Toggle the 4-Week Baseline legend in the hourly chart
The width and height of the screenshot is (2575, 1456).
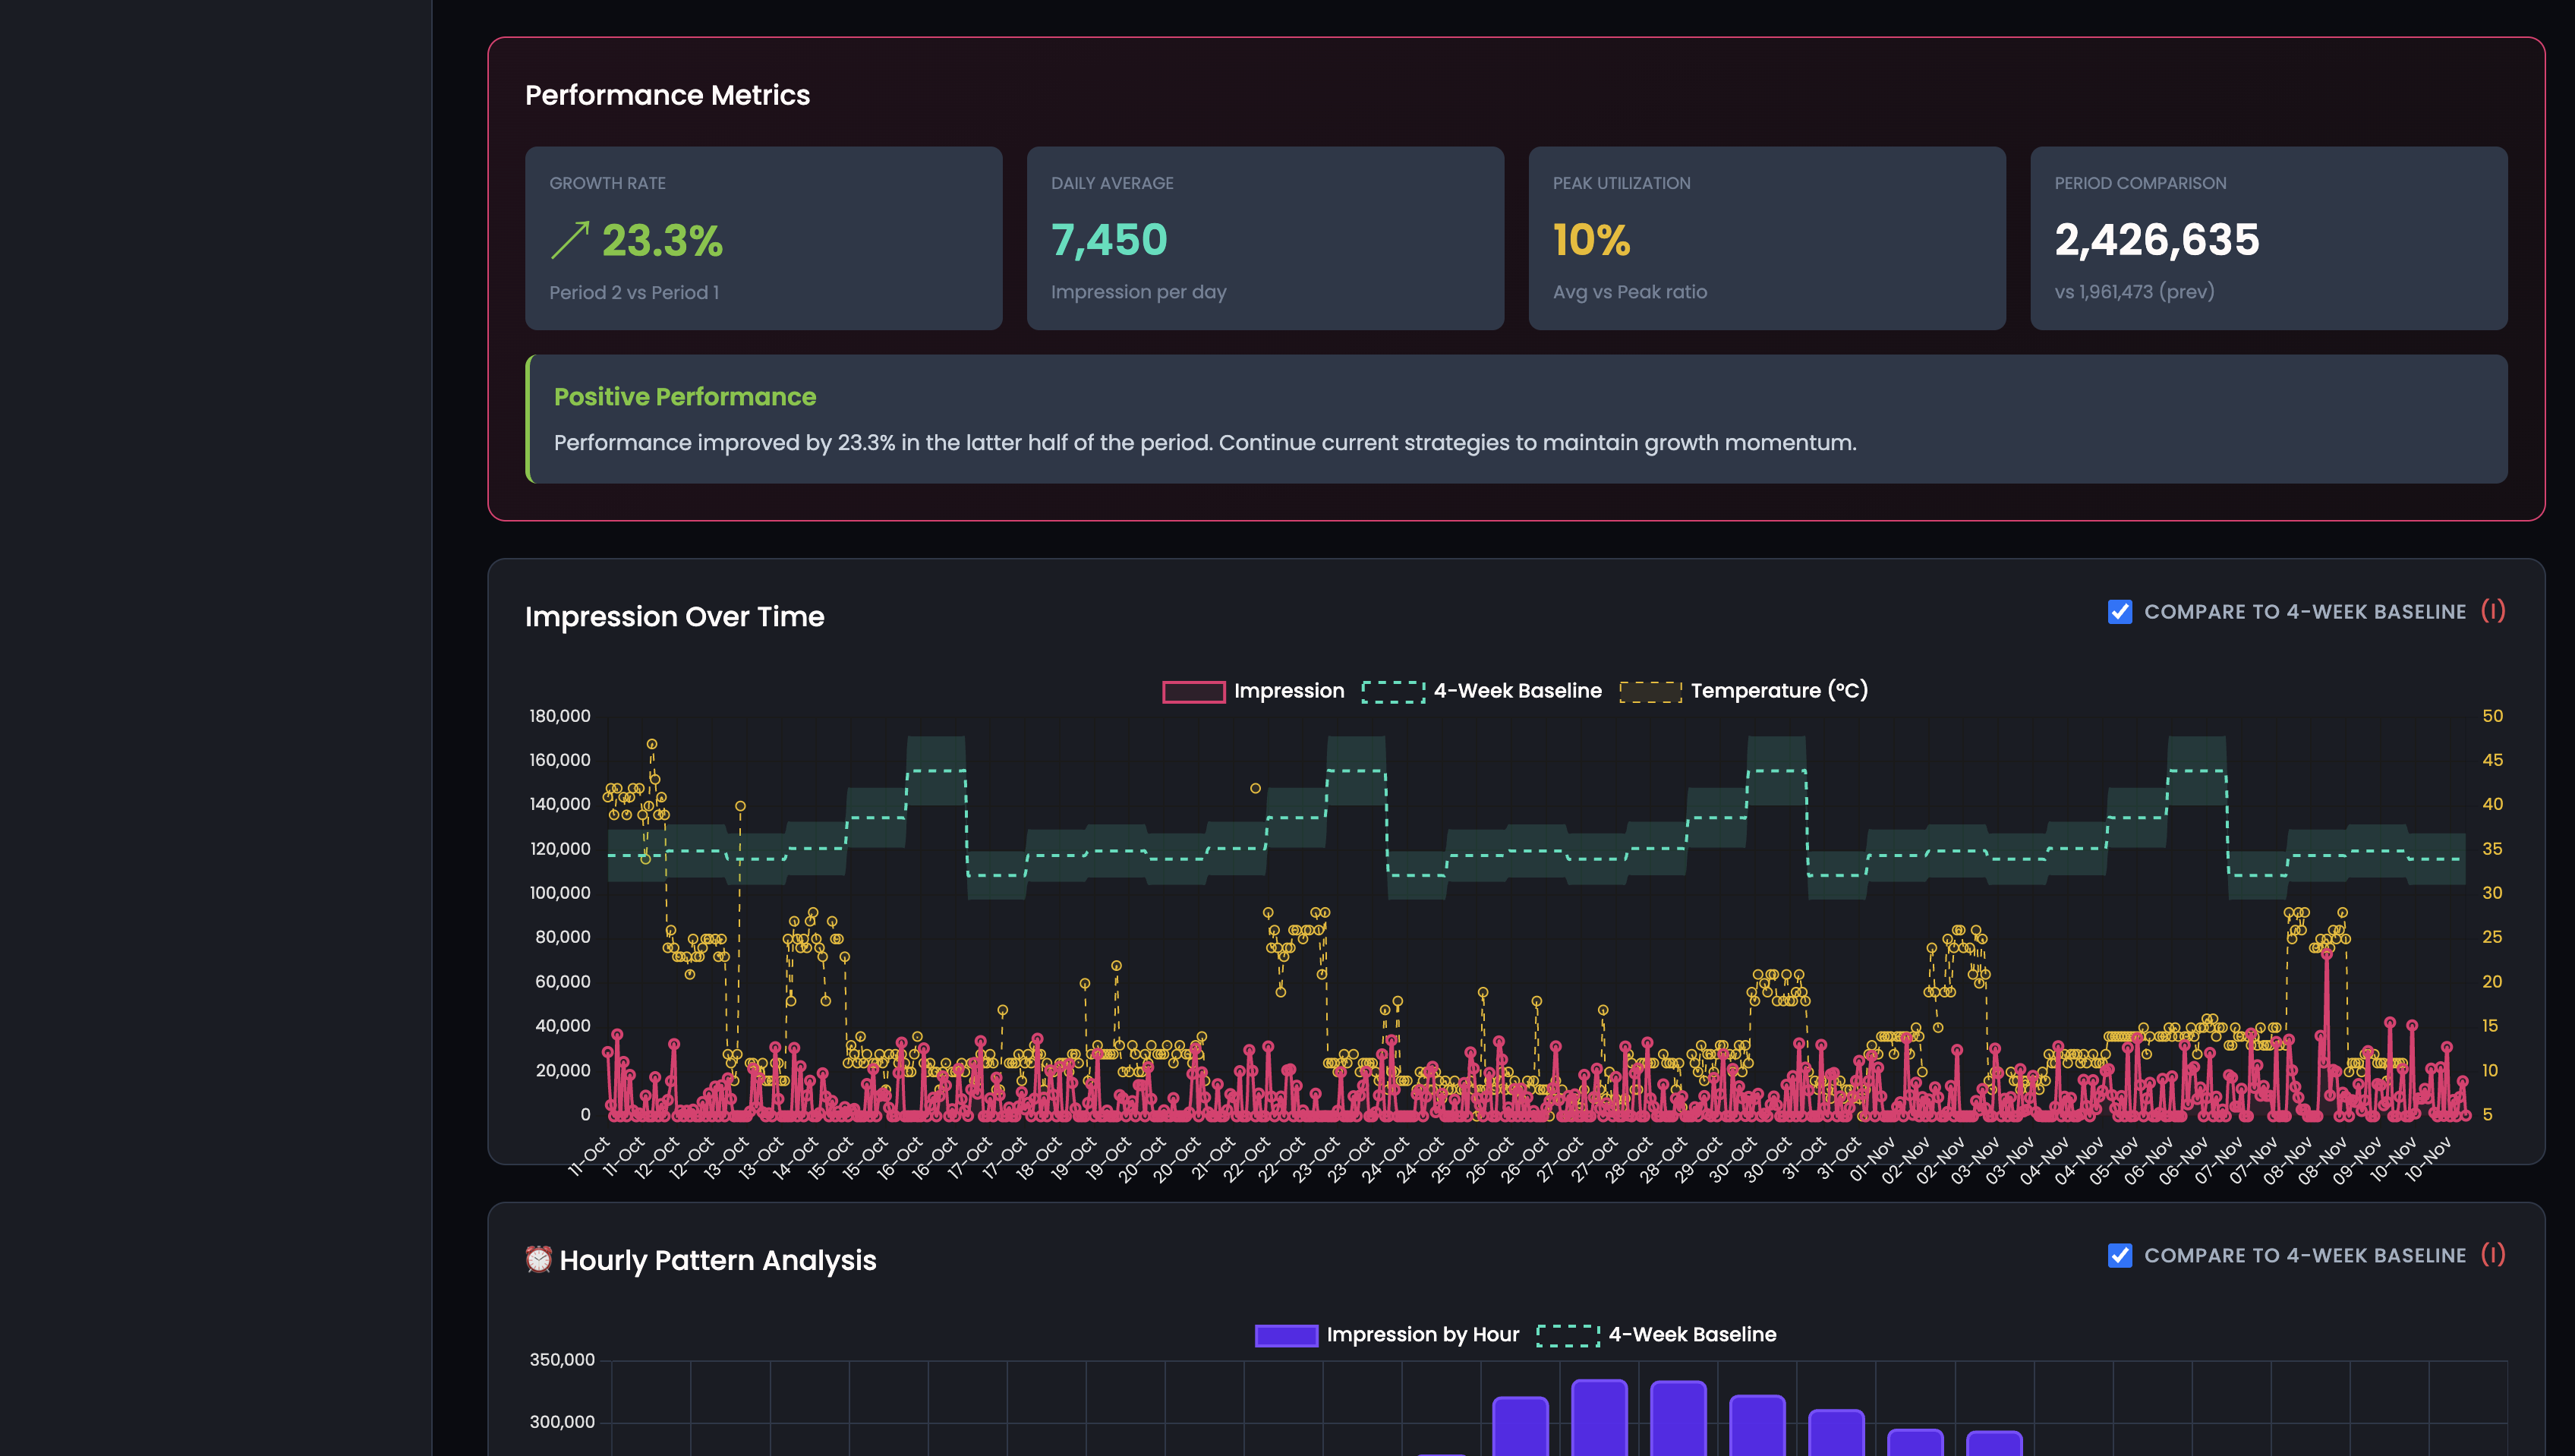click(x=1692, y=1334)
